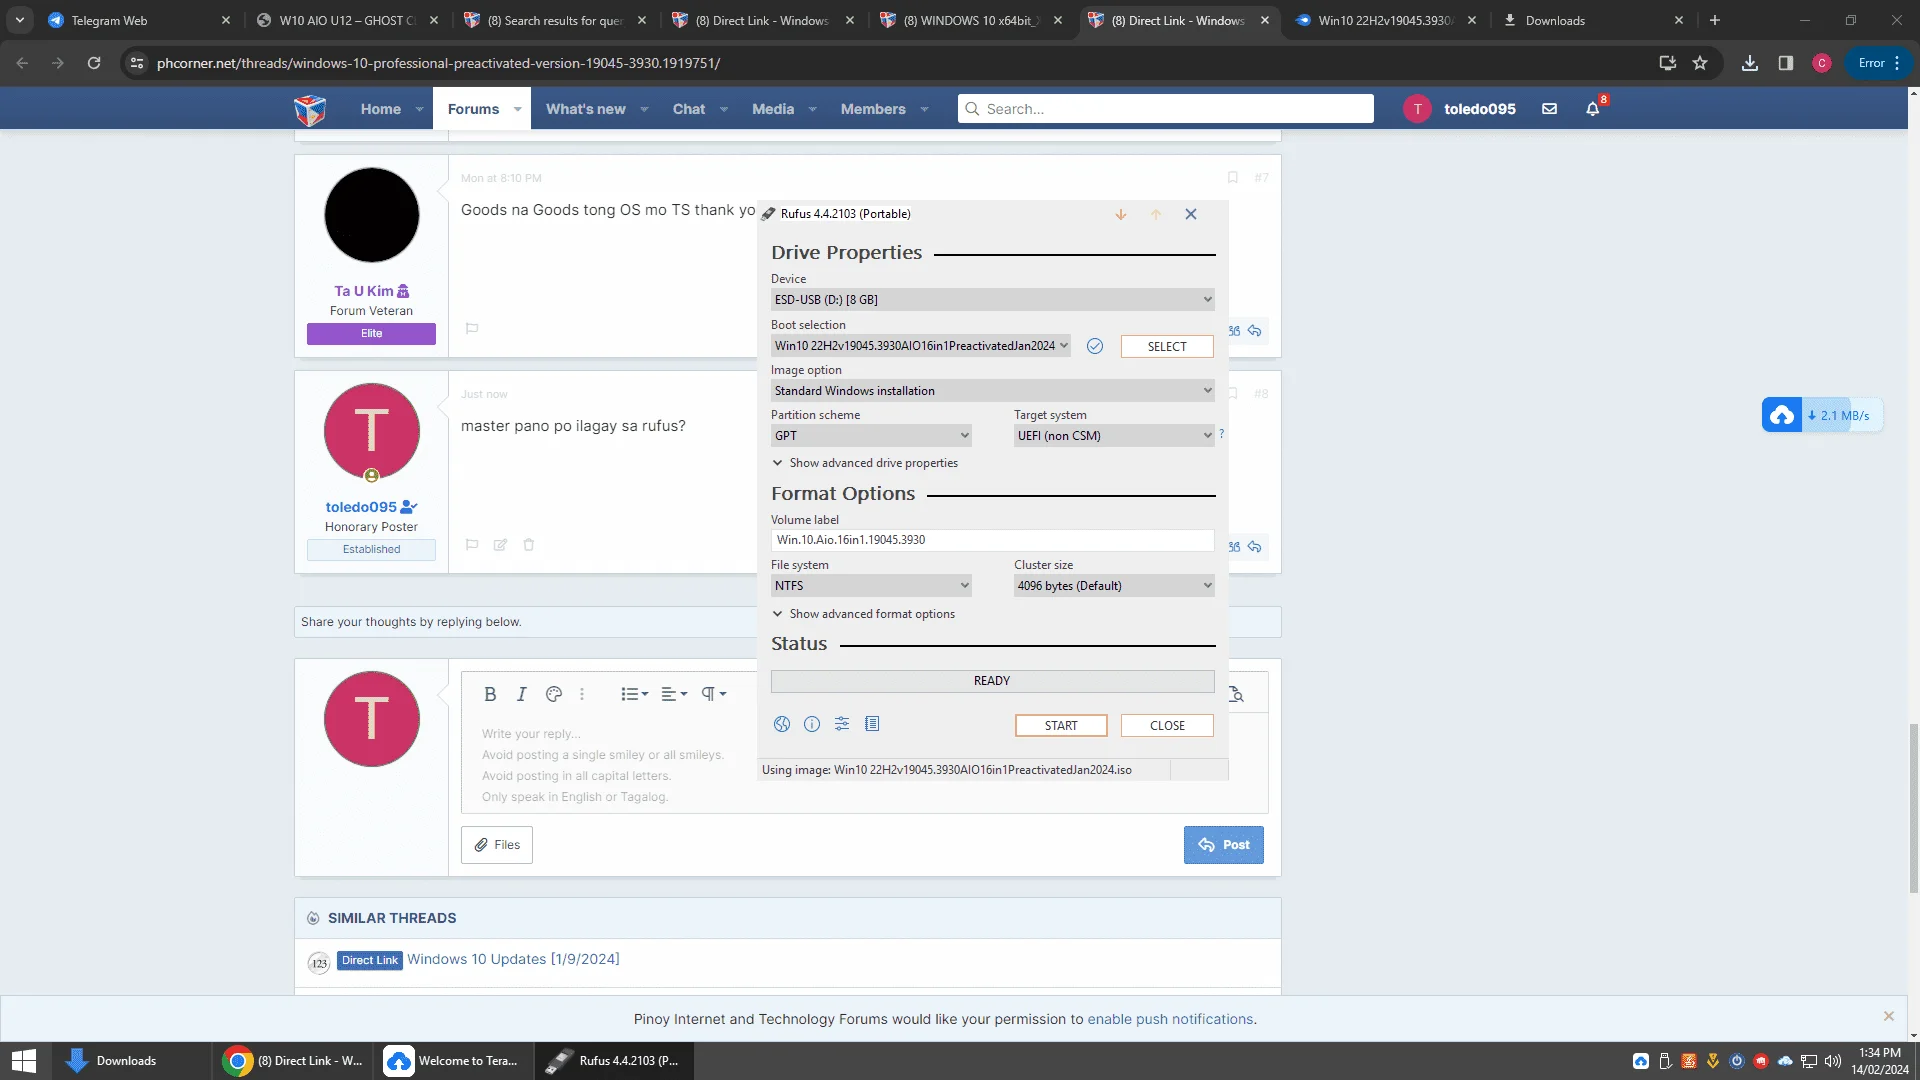Show Rufus about info icon
This screenshot has height=1080, width=1920.
tap(812, 724)
